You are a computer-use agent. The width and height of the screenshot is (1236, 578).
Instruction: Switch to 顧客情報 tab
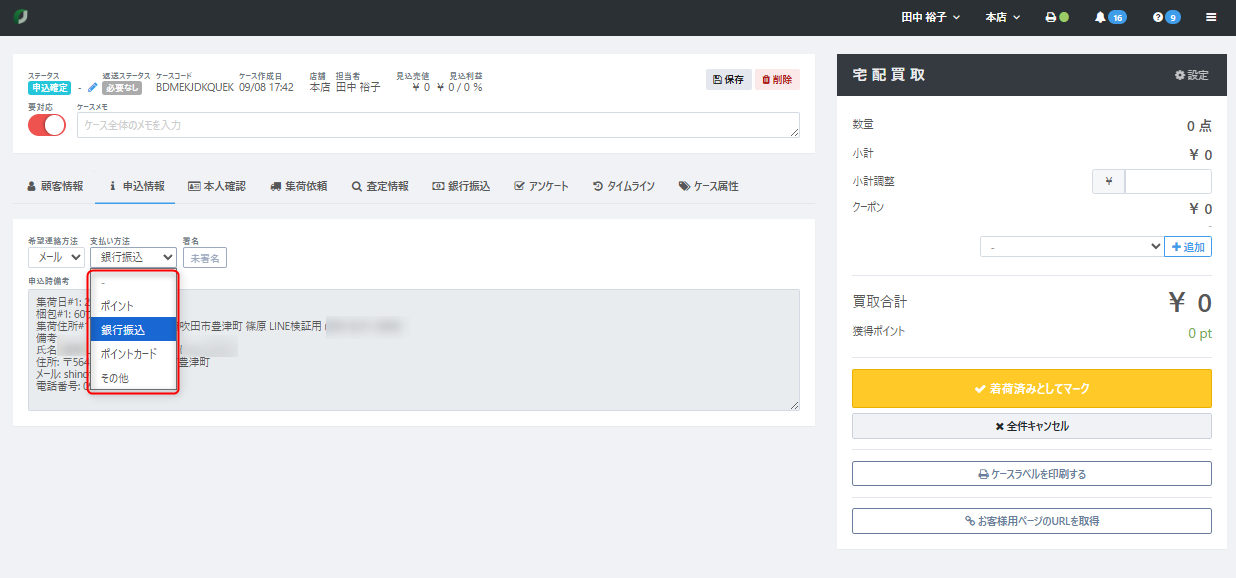pyautogui.click(x=55, y=186)
